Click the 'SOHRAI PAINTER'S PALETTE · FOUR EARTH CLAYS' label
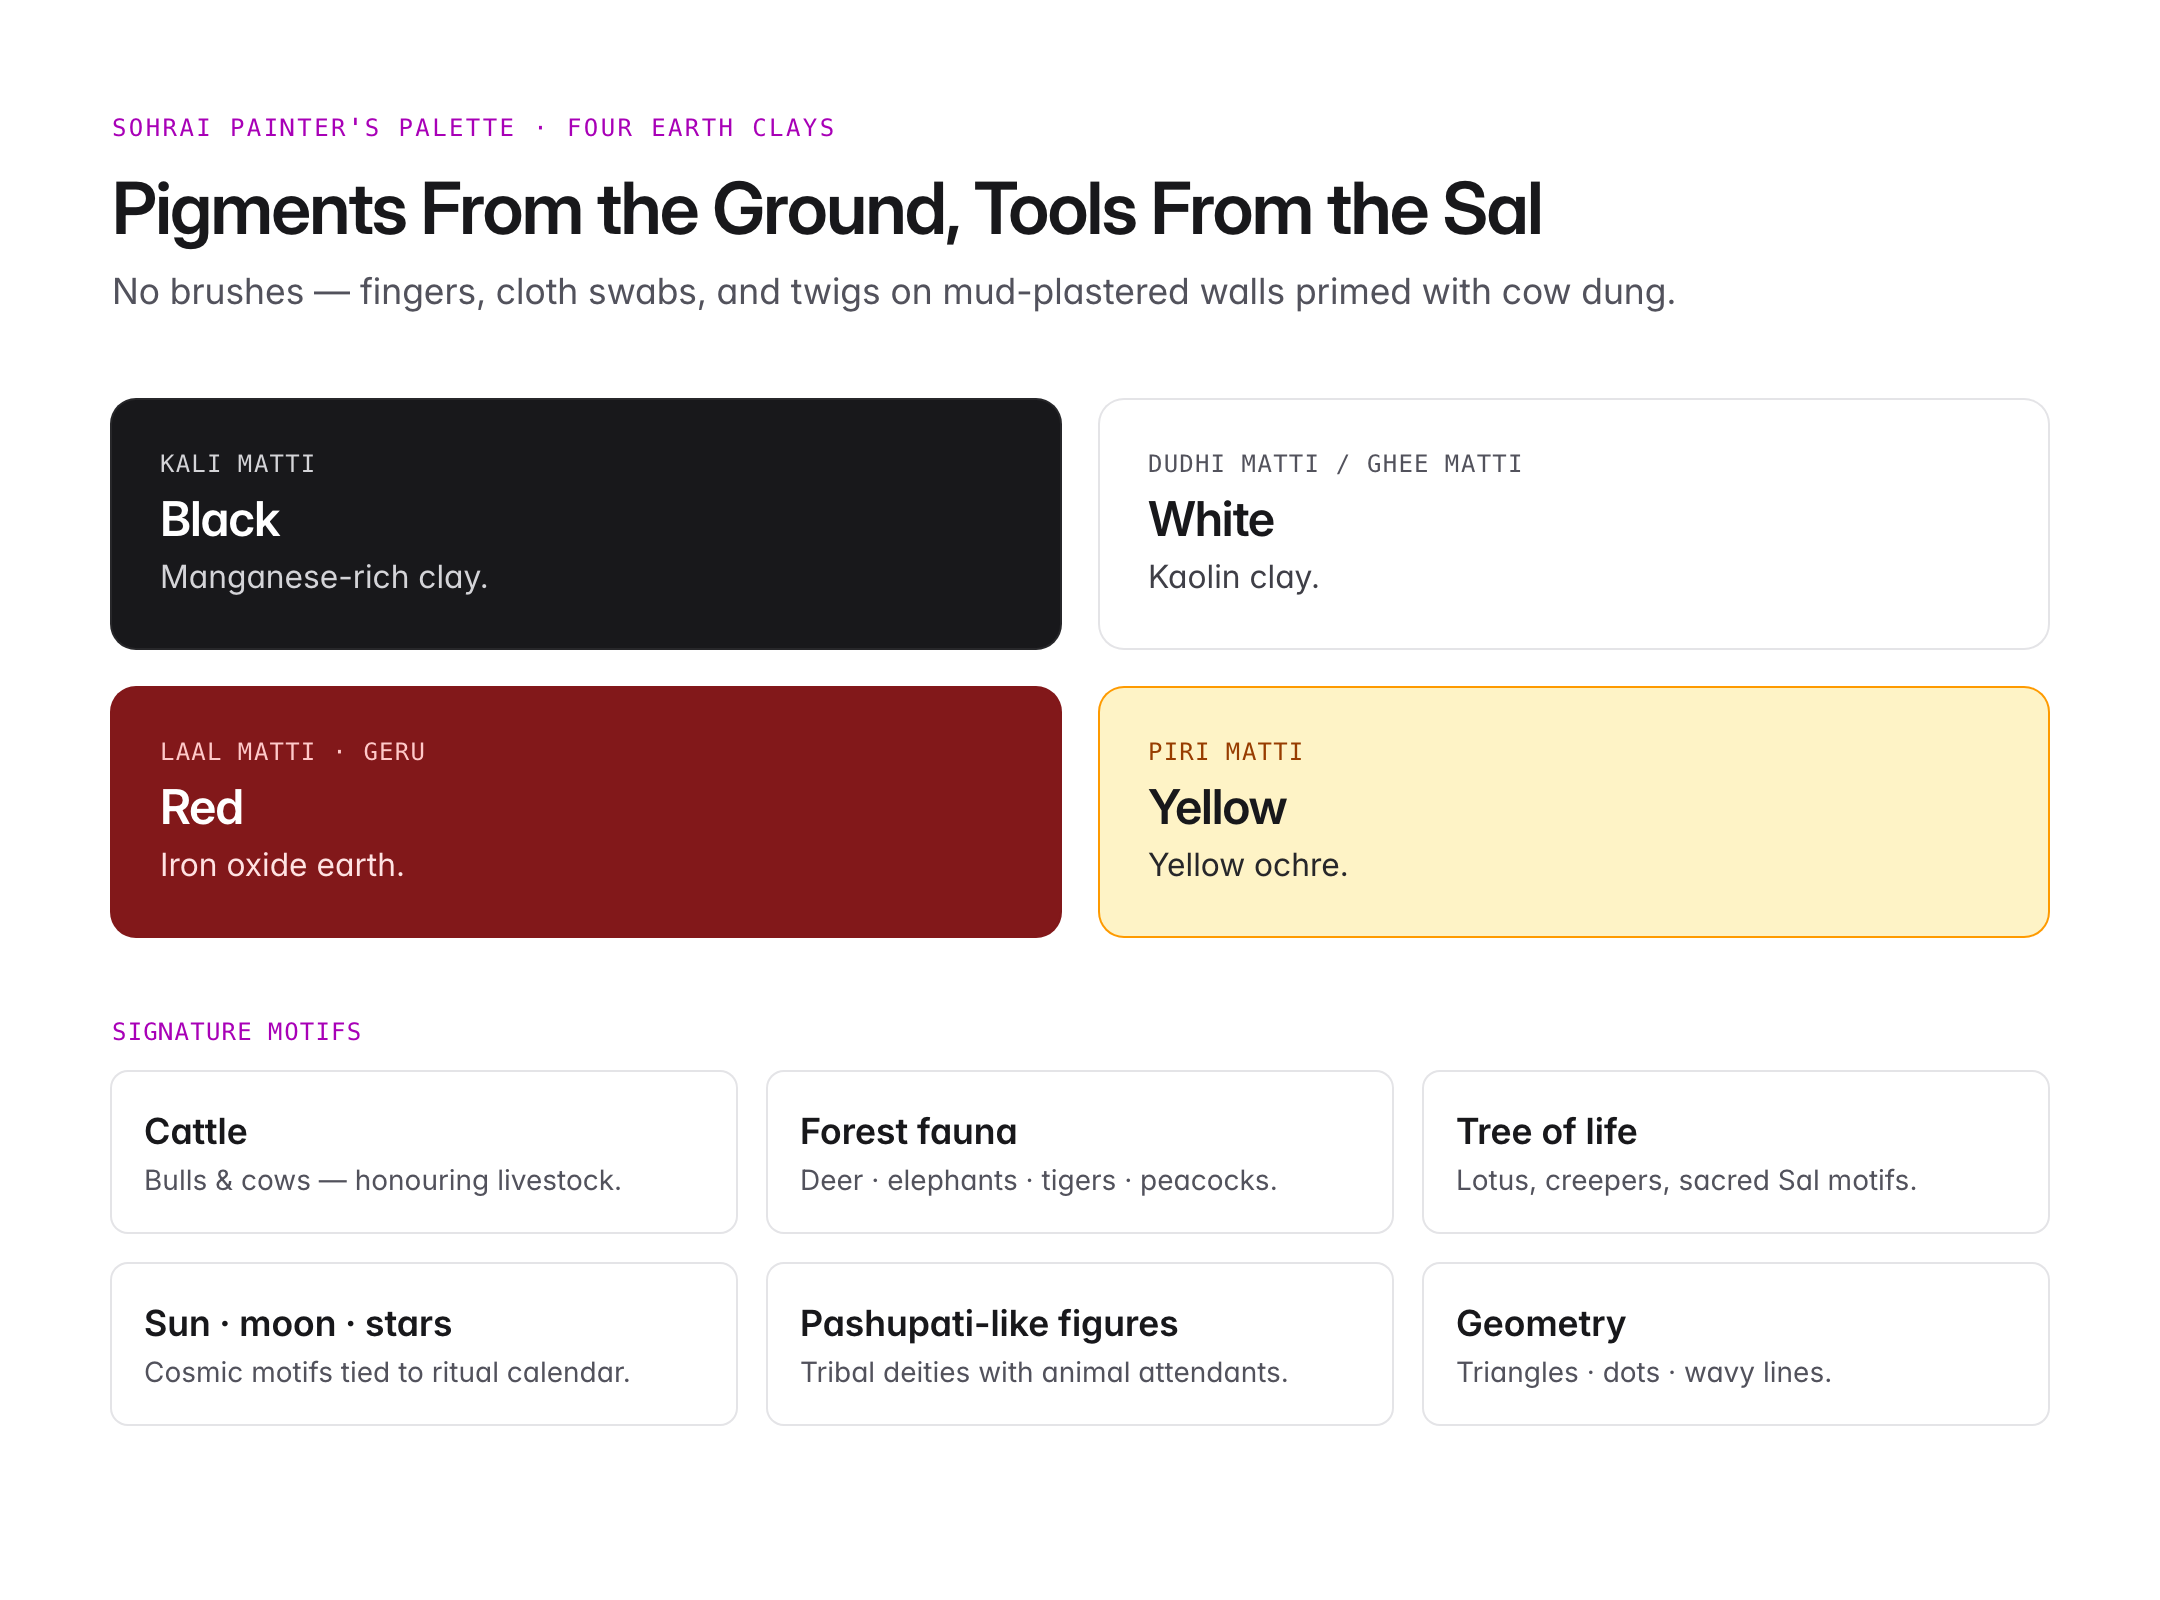This screenshot has width=2160, height=1600. coord(473,128)
